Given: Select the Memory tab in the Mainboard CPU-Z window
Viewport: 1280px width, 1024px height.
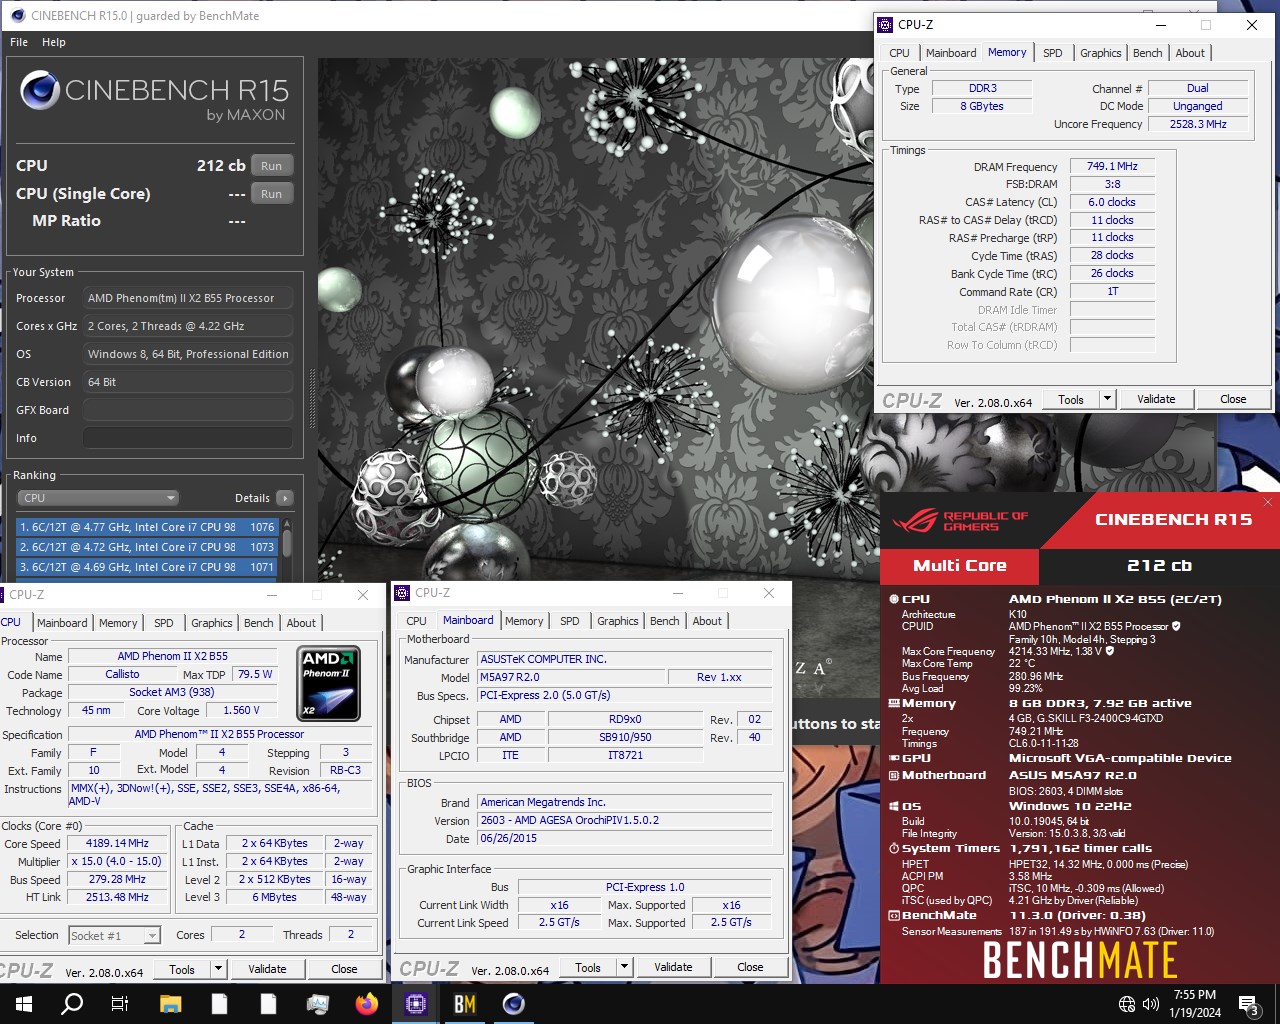Looking at the screenshot, I should (524, 621).
